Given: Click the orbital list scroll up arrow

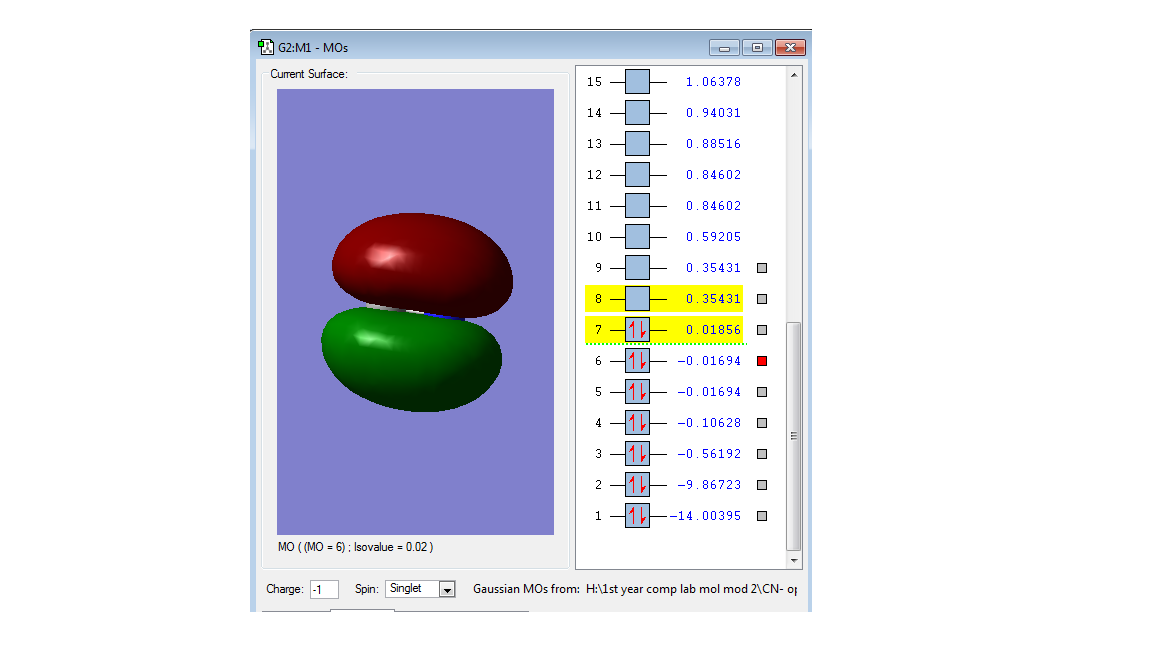Looking at the screenshot, I should coord(793,75).
